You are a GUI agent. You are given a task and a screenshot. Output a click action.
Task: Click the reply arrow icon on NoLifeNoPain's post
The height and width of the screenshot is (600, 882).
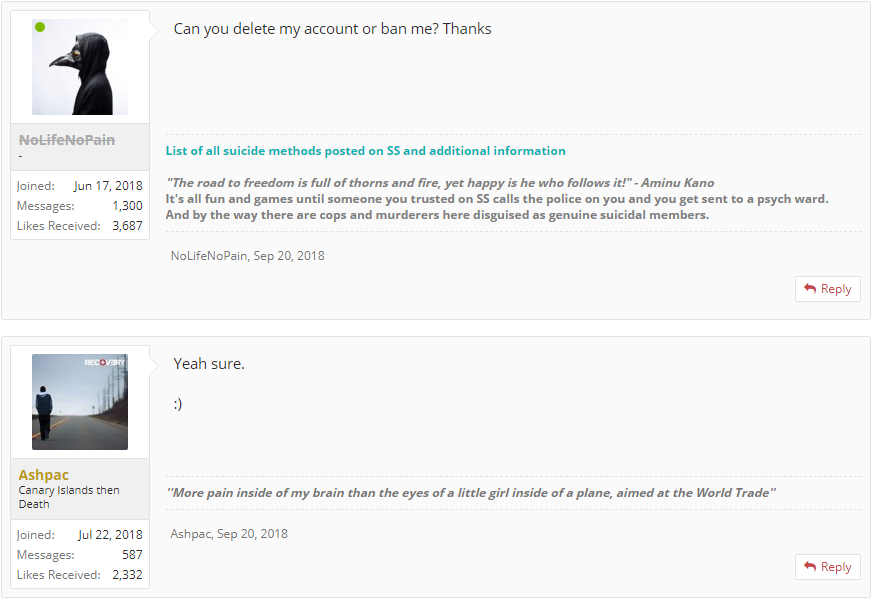coord(810,289)
